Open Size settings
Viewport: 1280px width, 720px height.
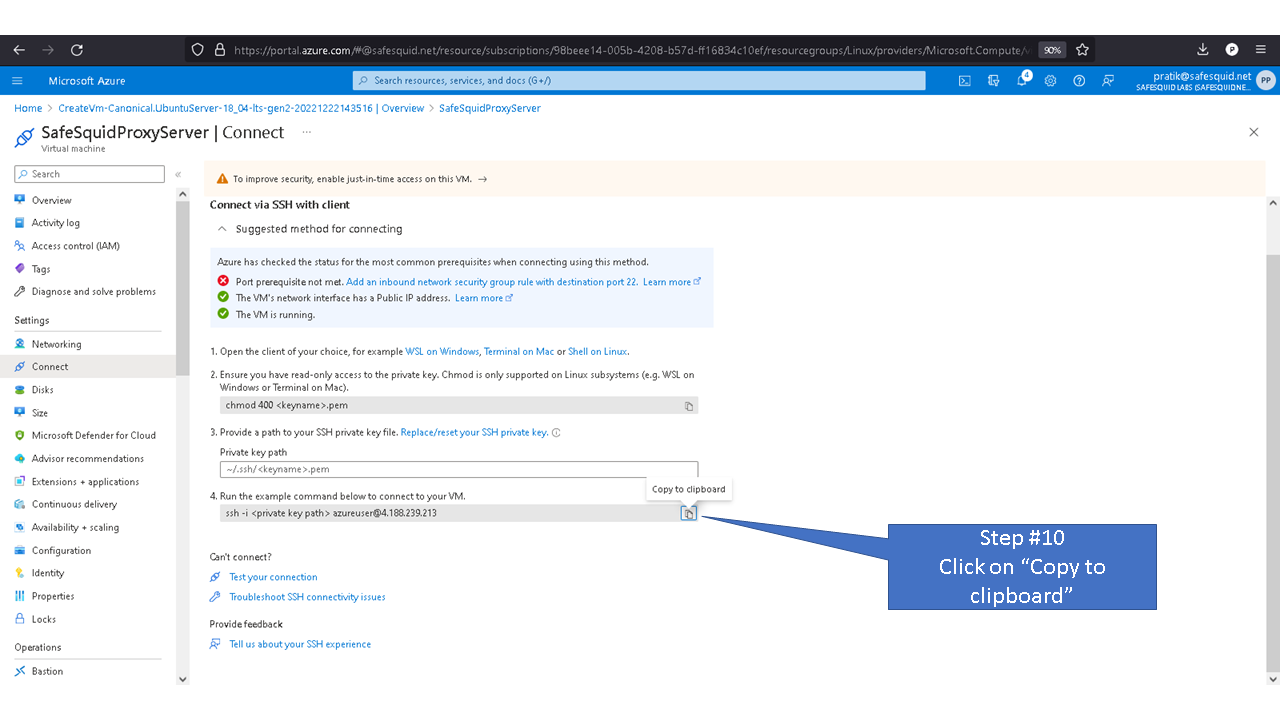39,413
